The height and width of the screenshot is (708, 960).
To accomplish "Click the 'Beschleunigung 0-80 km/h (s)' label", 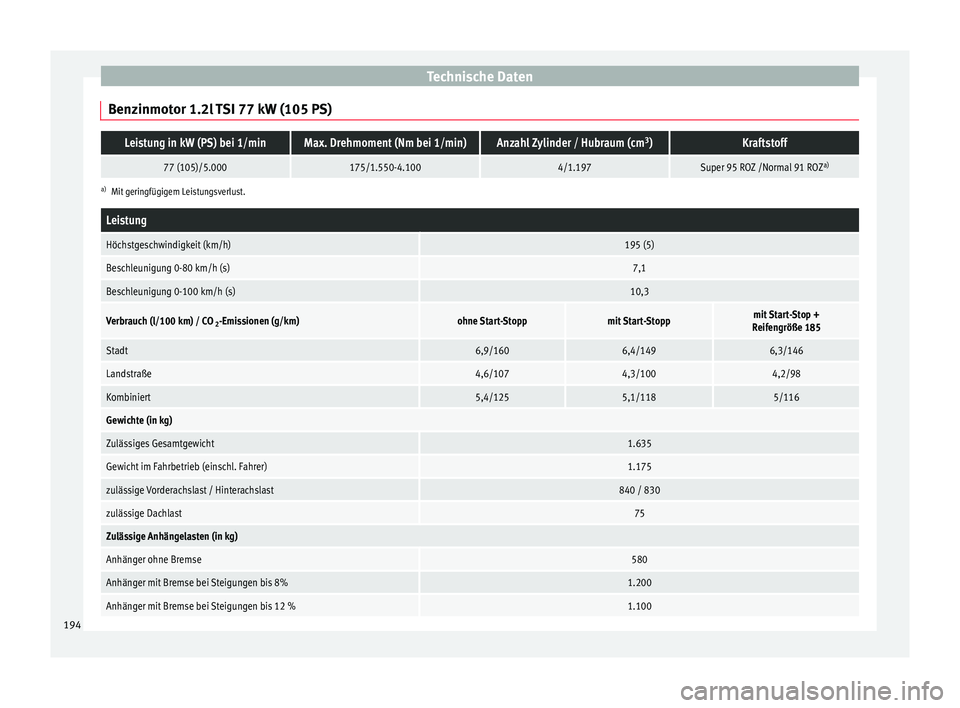I will click(168, 268).
